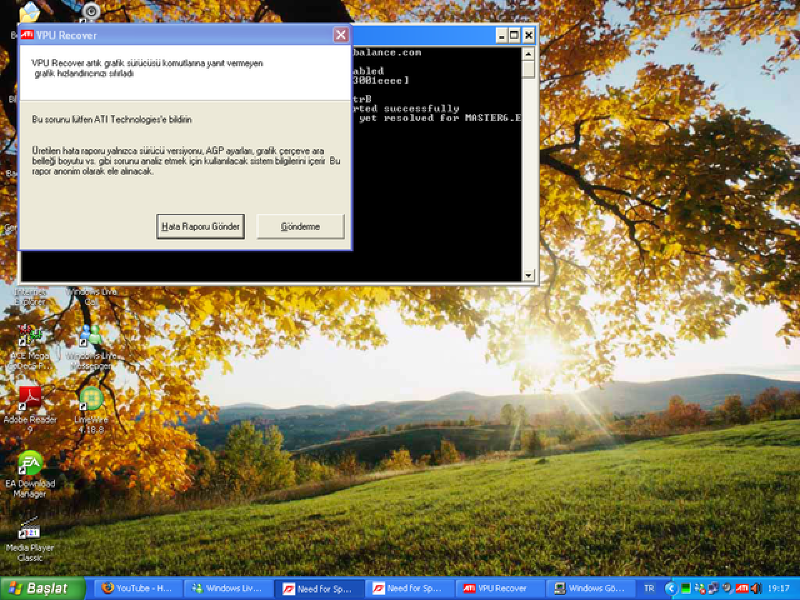Minimize the console window behind the dialog

pos(502,35)
